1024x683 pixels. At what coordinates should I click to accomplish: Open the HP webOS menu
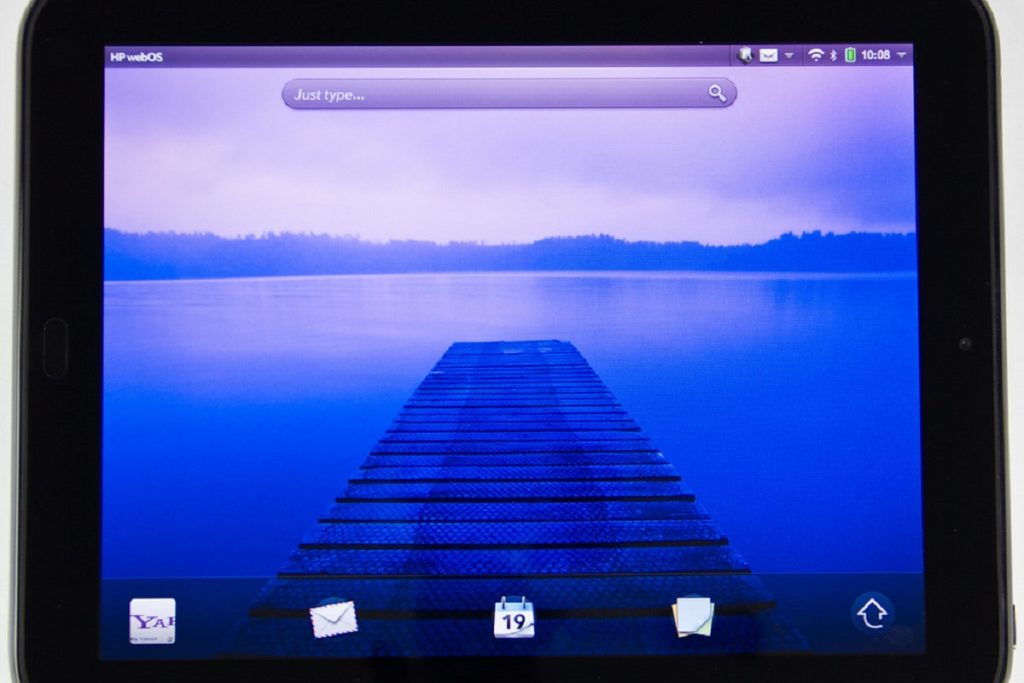point(136,57)
